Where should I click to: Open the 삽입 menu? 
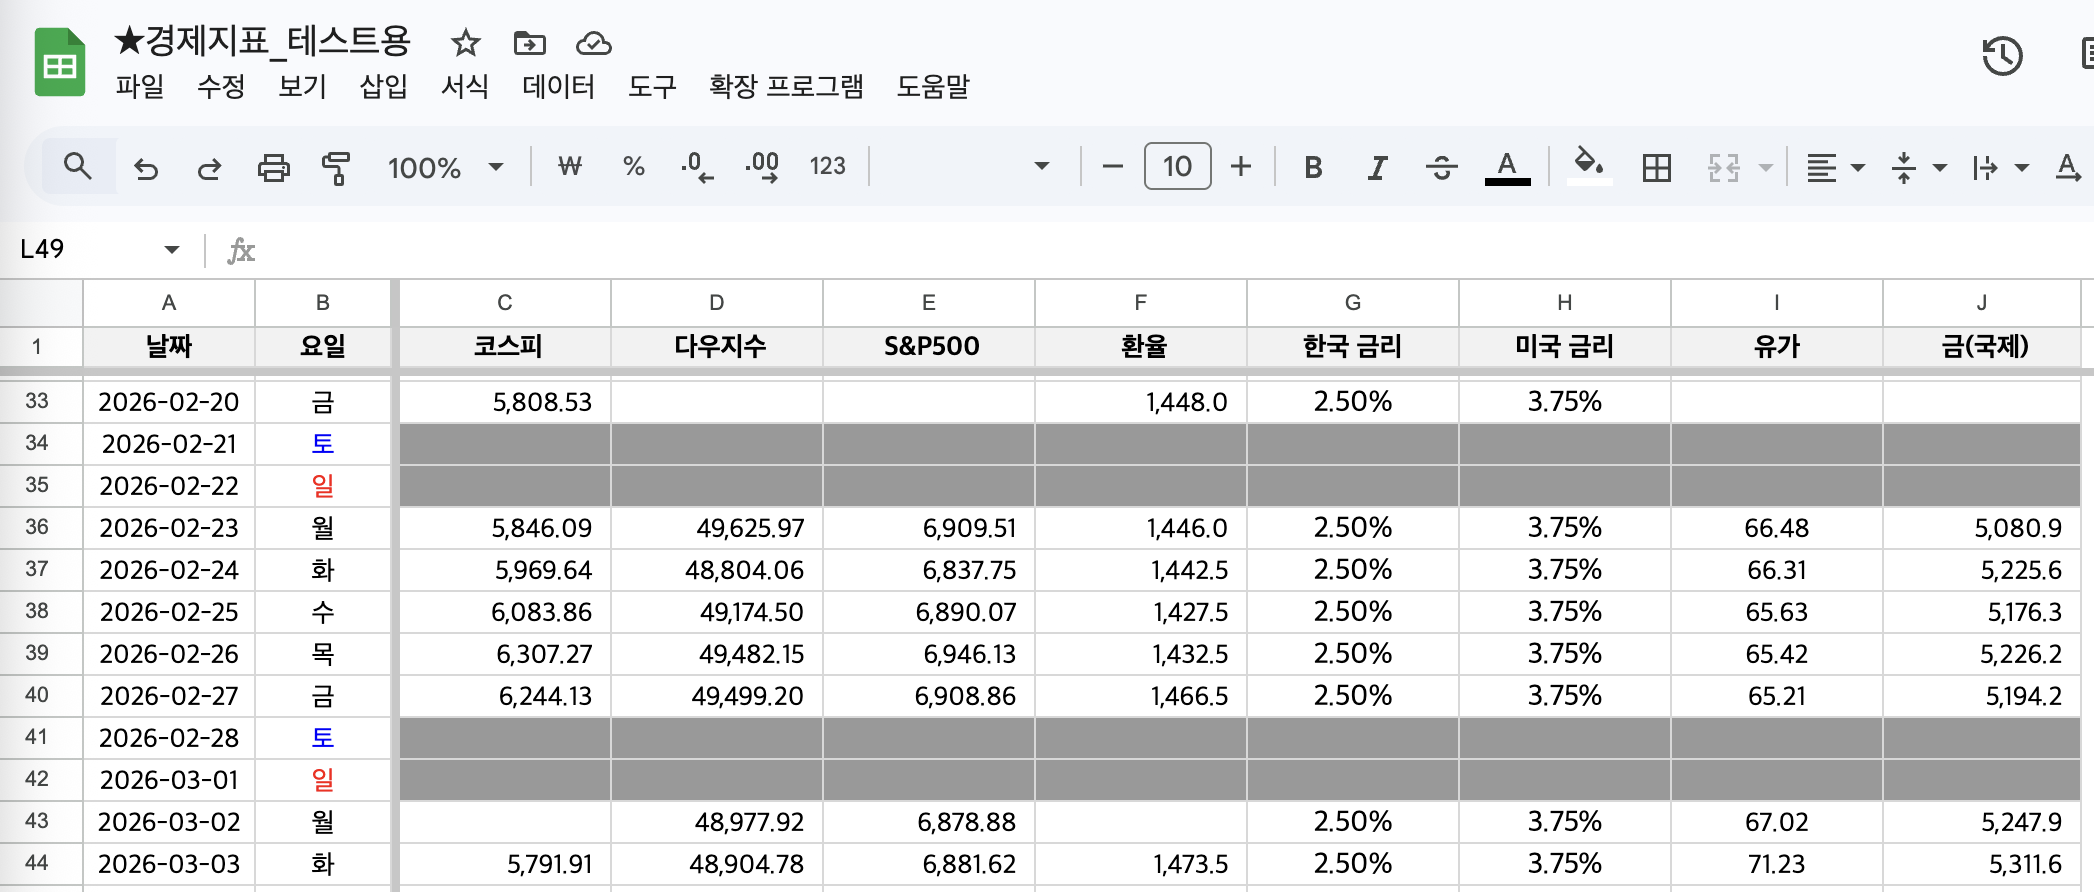coord(384,86)
